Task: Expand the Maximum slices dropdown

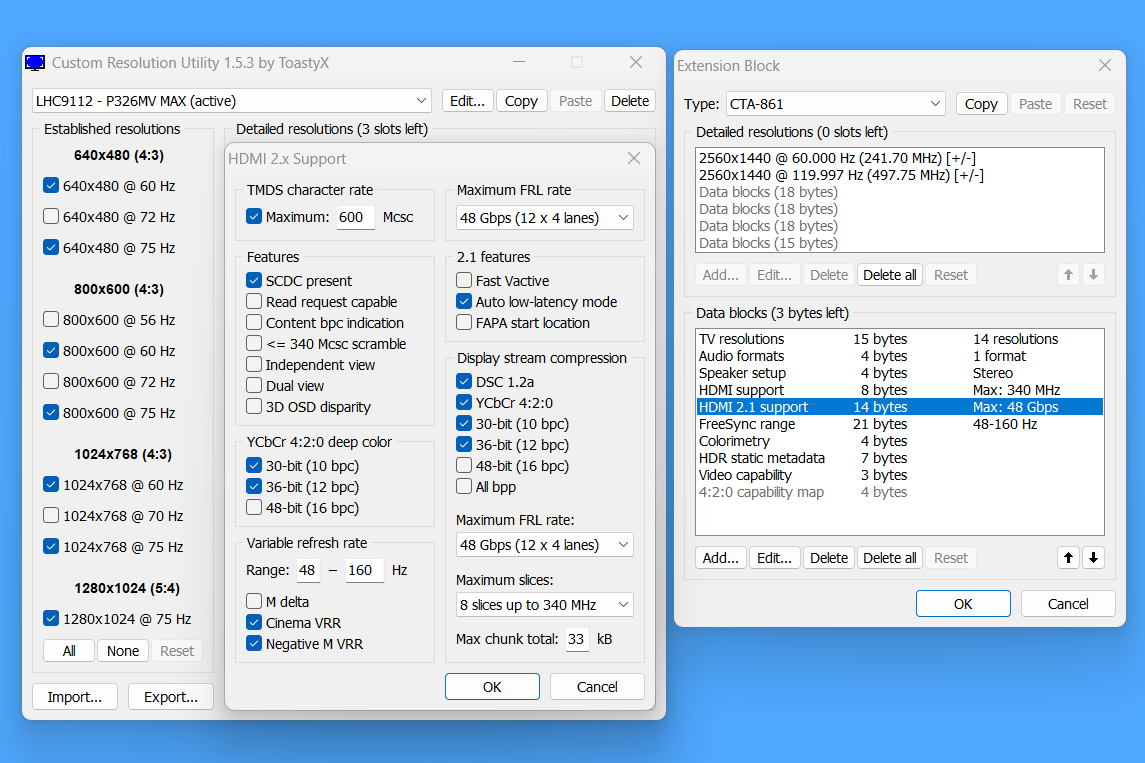Action: (544, 605)
